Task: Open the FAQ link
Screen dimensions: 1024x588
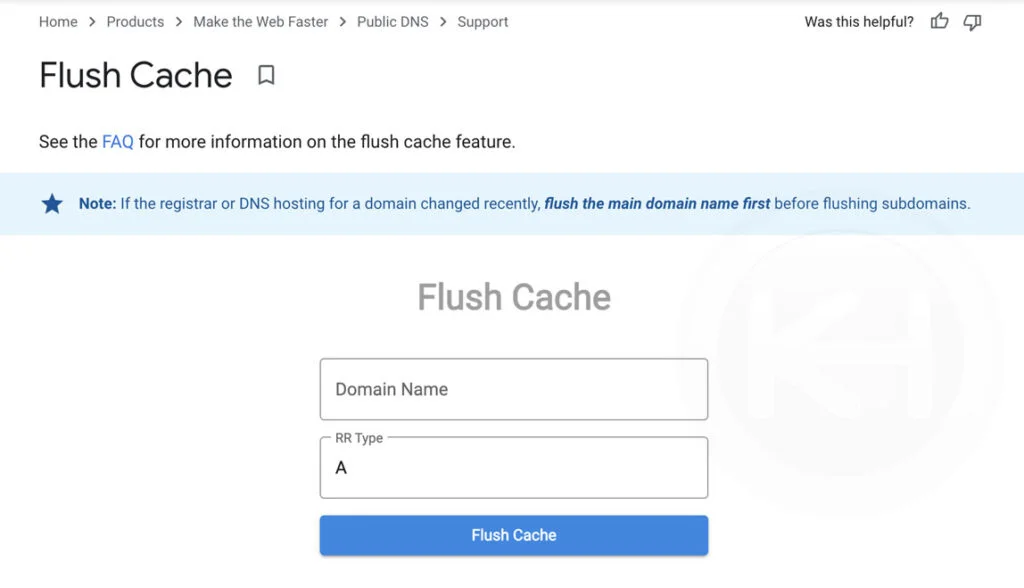Action: pos(117,141)
